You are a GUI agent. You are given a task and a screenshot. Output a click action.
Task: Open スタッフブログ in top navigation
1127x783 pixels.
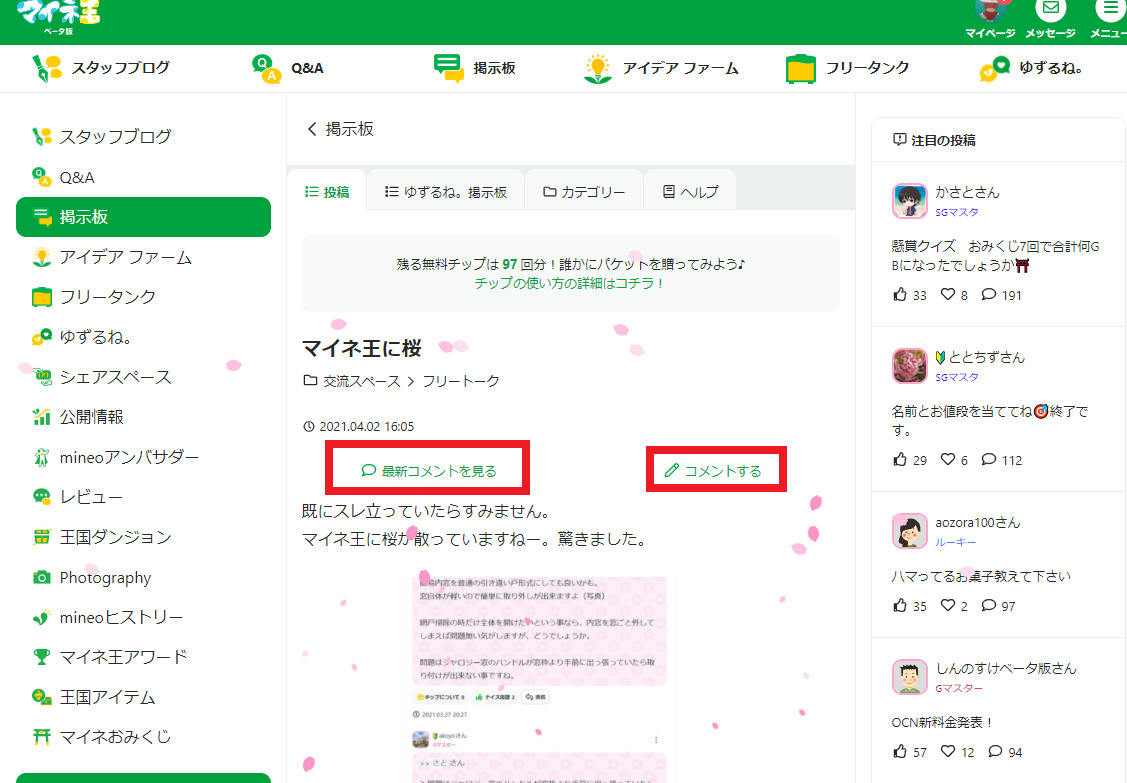tap(101, 68)
